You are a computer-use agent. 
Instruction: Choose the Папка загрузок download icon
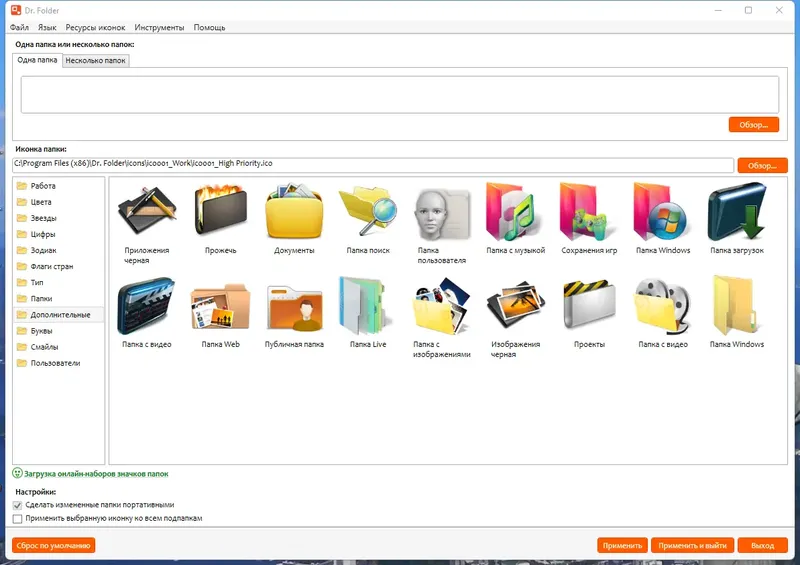[737, 211]
